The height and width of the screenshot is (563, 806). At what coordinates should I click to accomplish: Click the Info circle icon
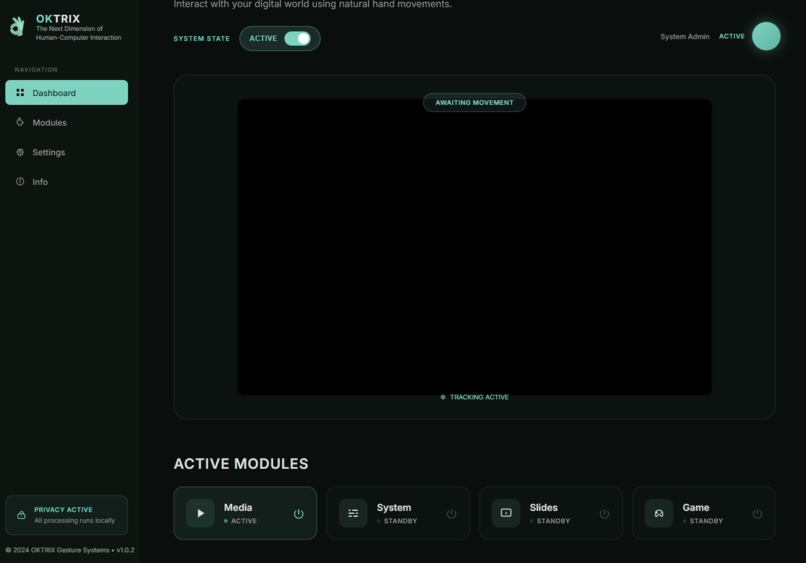[20, 181]
